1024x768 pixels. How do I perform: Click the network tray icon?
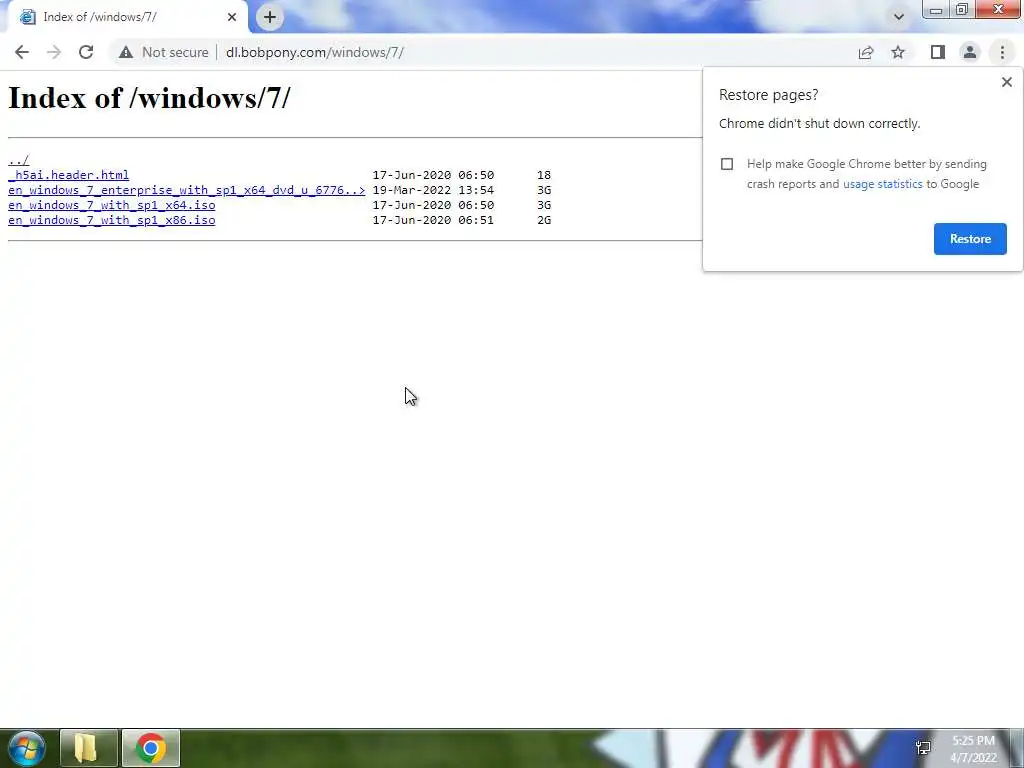[x=923, y=748]
